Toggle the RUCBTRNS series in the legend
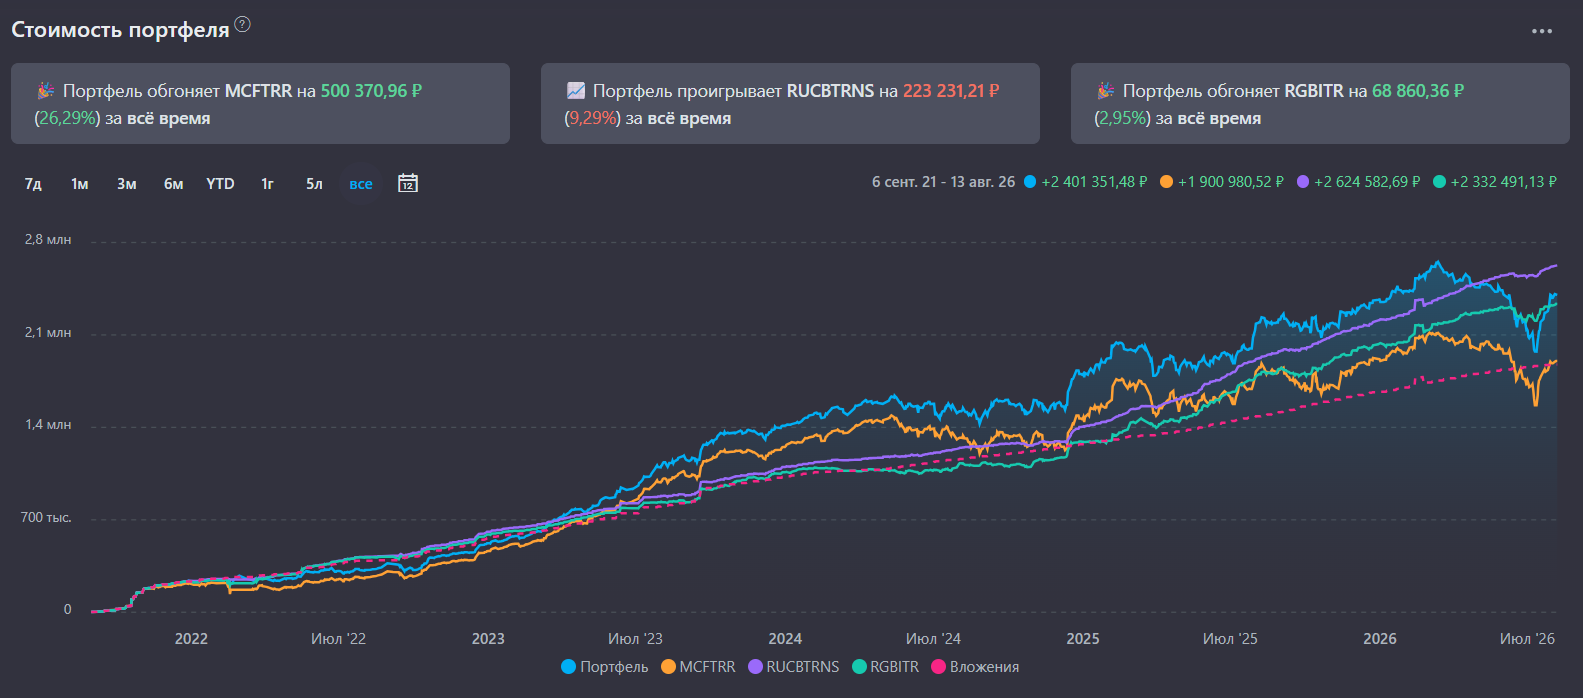Screen dimensions: 1583x698 pyautogui.click(x=794, y=667)
